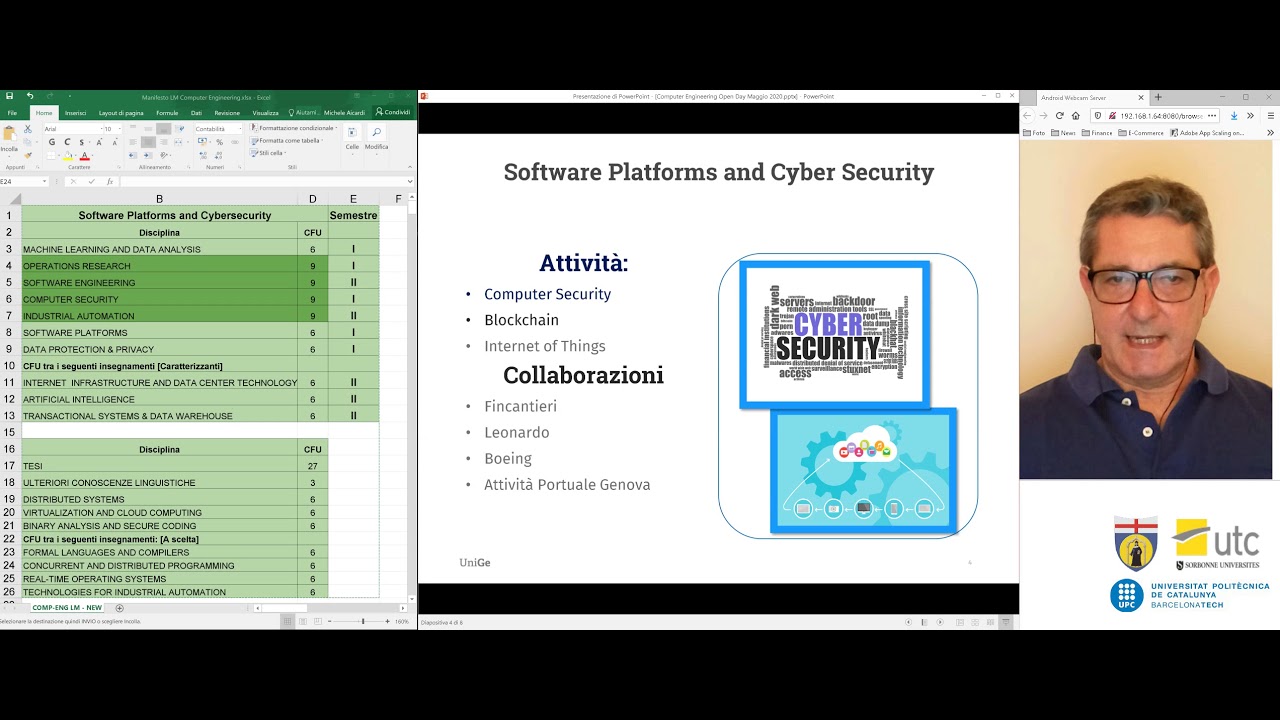Open number format dropdown Contabilità

click(x=241, y=129)
